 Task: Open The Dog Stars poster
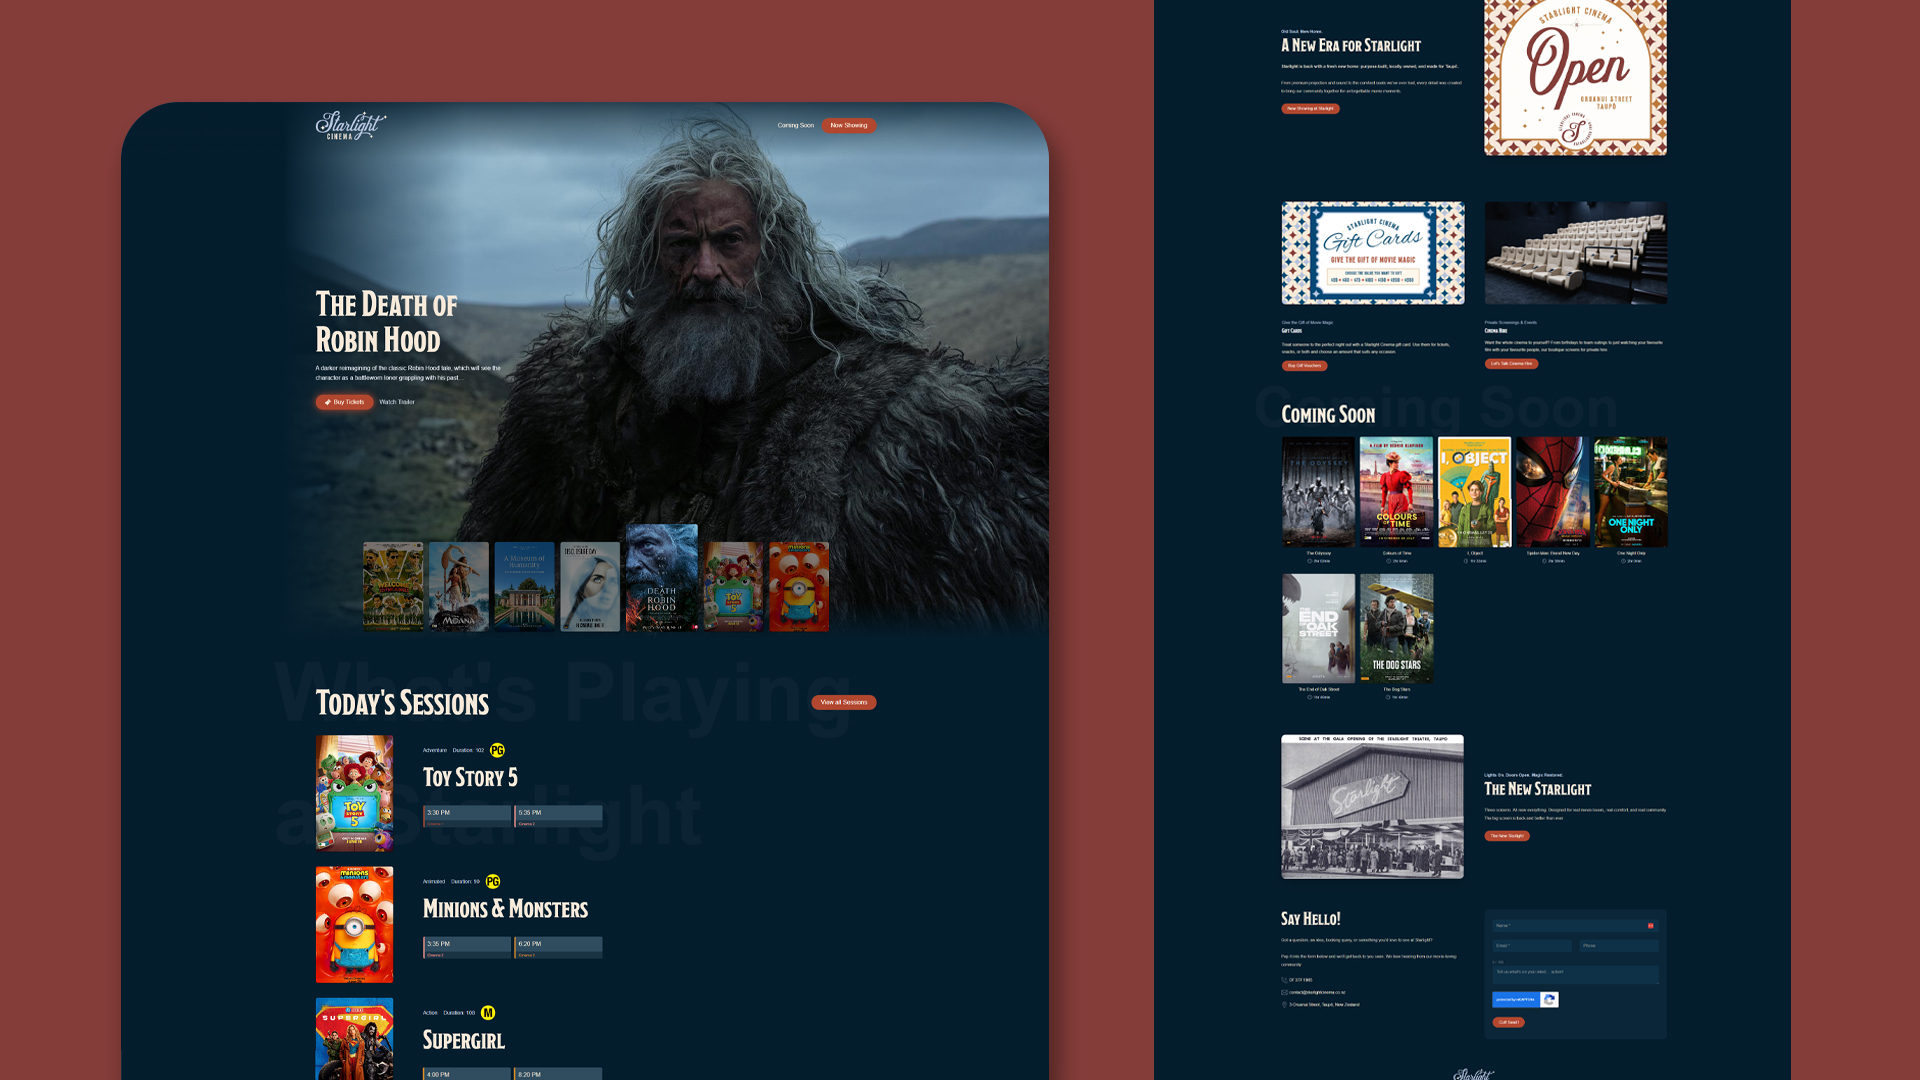coord(1396,628)
